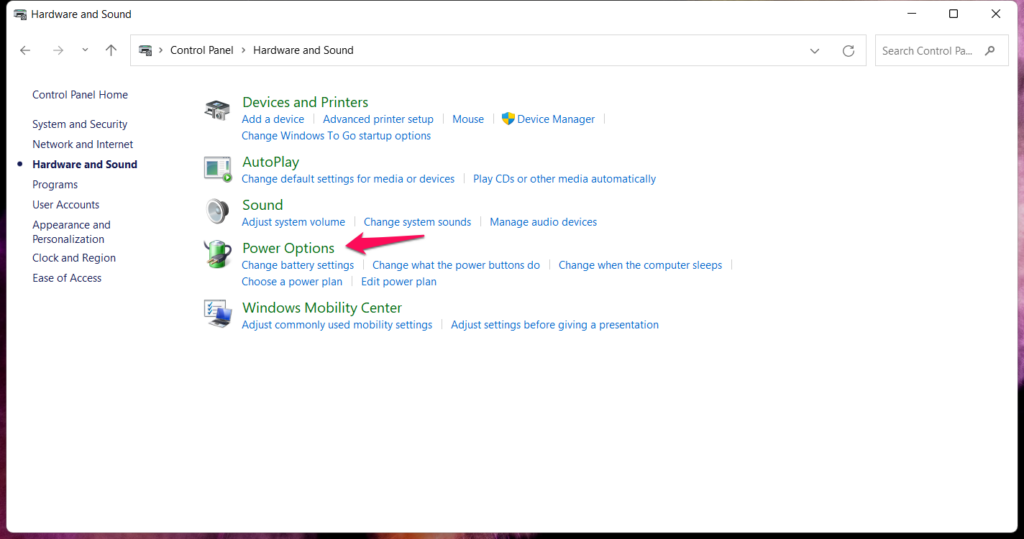This screenshot has width=1024, height=539.
Task: Go back with the back arrow
Action: (25, 50)
